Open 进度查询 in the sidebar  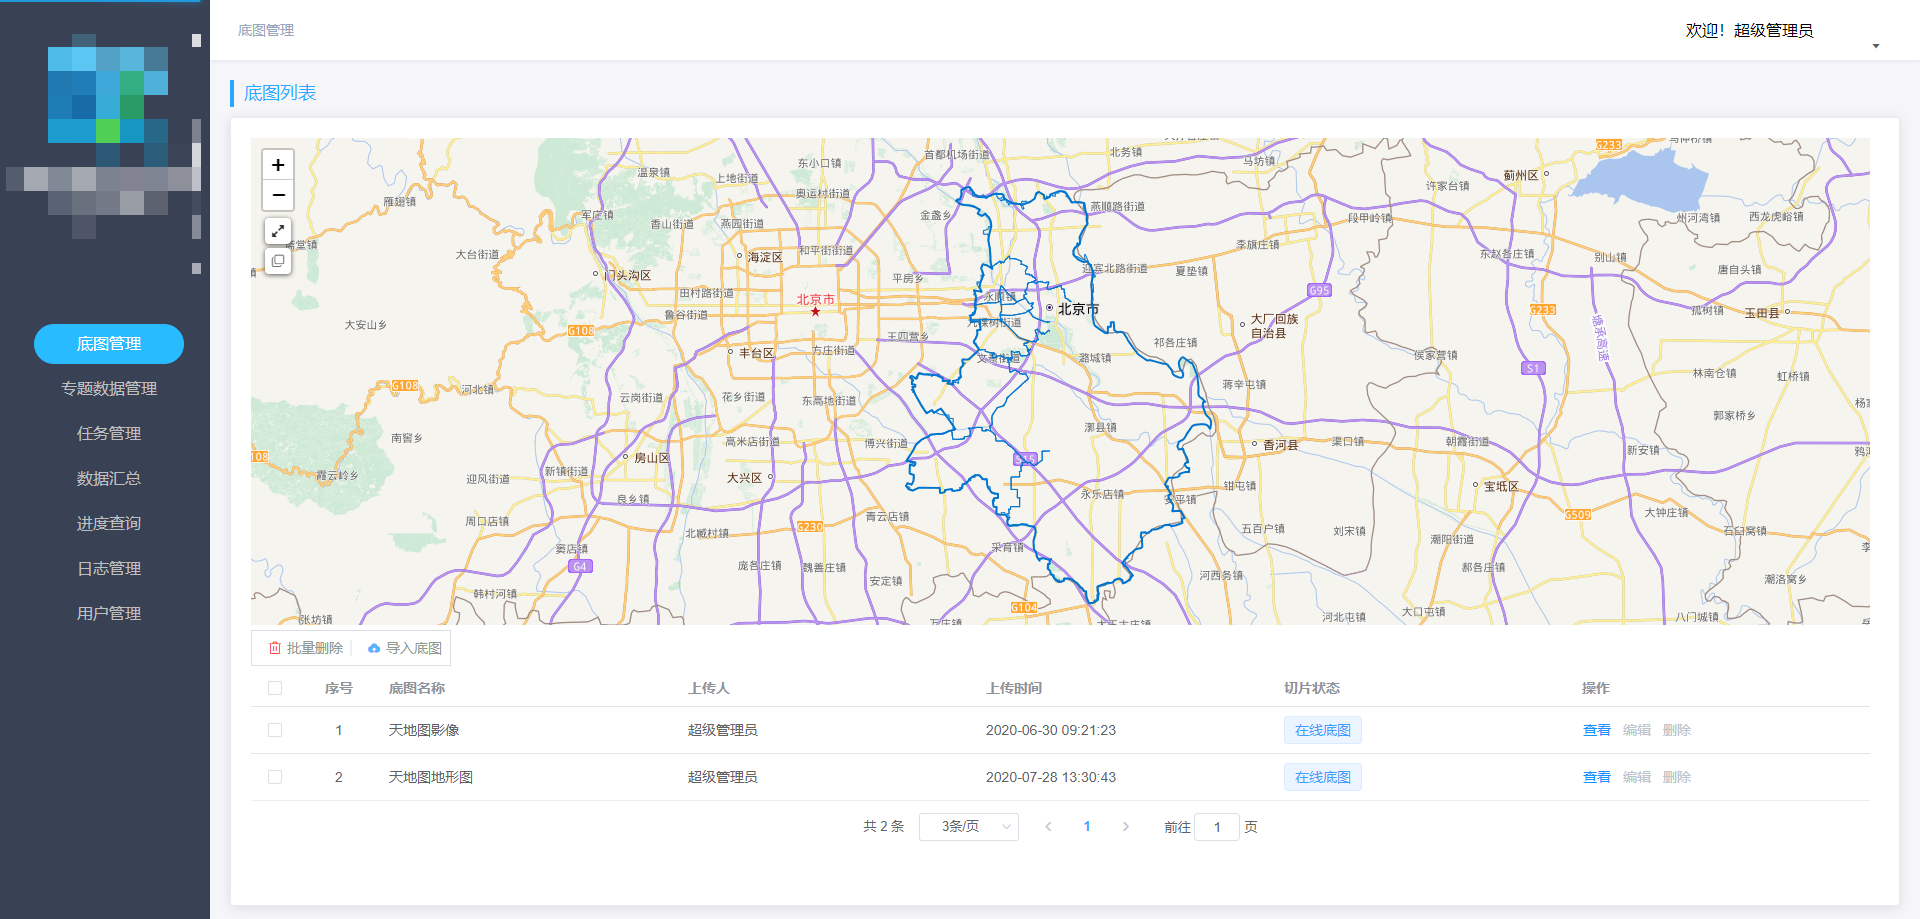(x=109, y=524)
